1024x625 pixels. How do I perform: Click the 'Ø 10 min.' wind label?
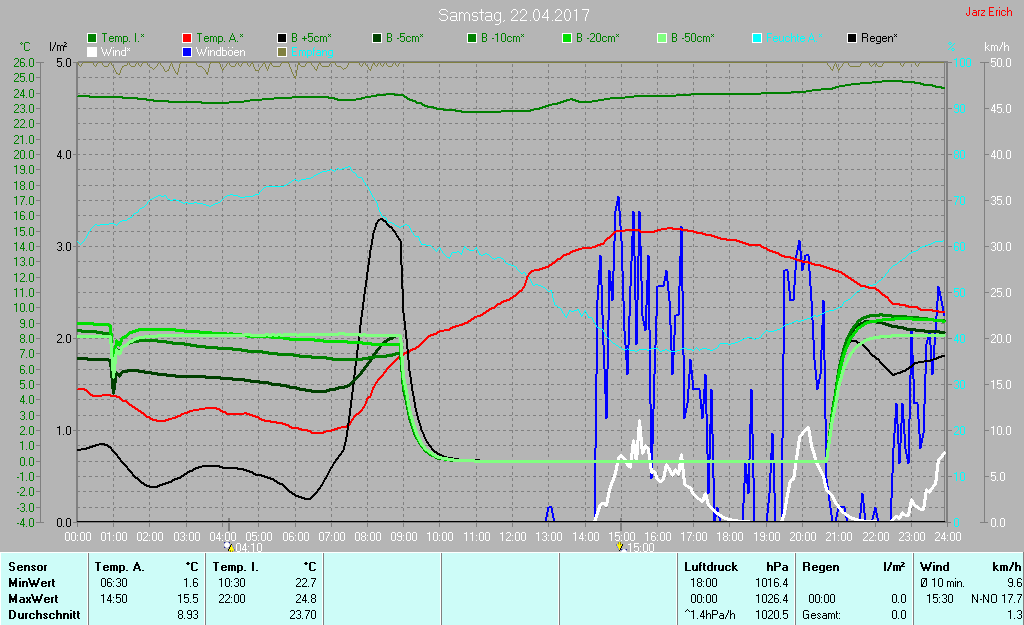tap(942, 583)
